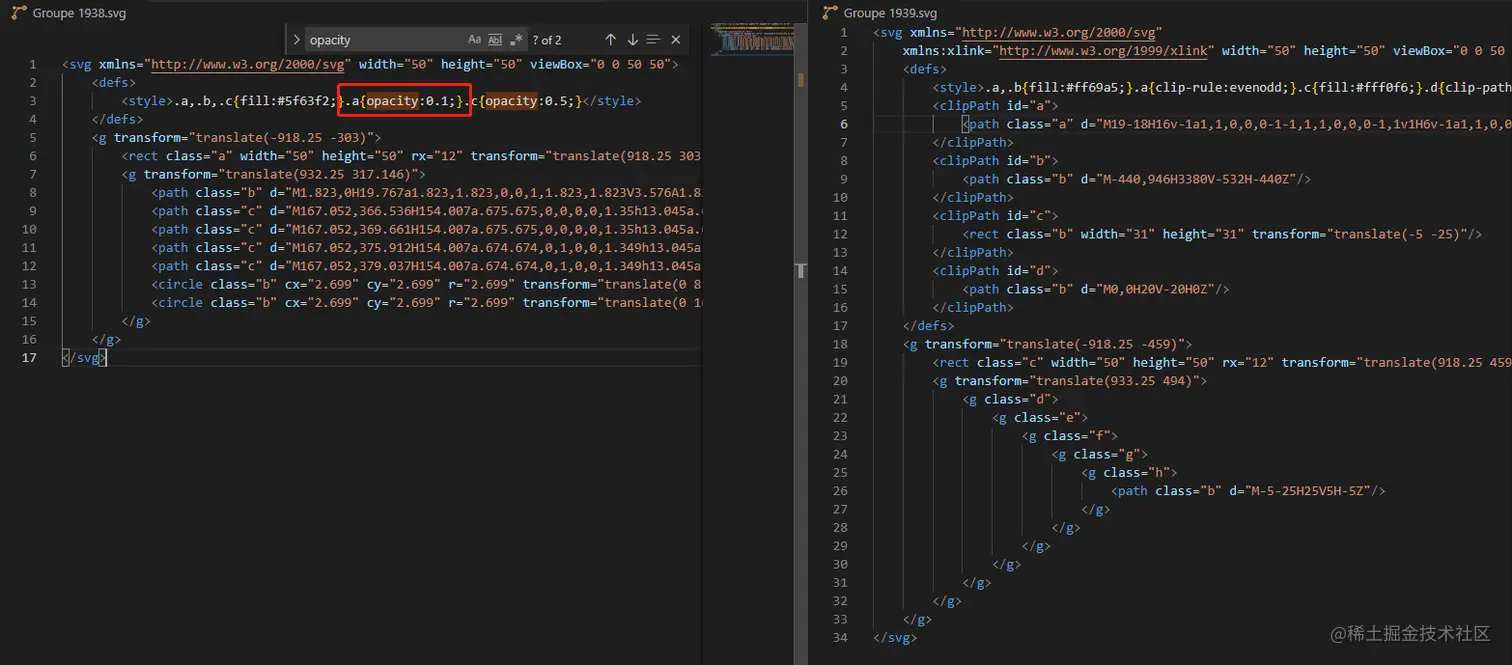Click the <g class="e"> line
The width and height of the screenshot is (1512, 665).
pos(1040,417)
